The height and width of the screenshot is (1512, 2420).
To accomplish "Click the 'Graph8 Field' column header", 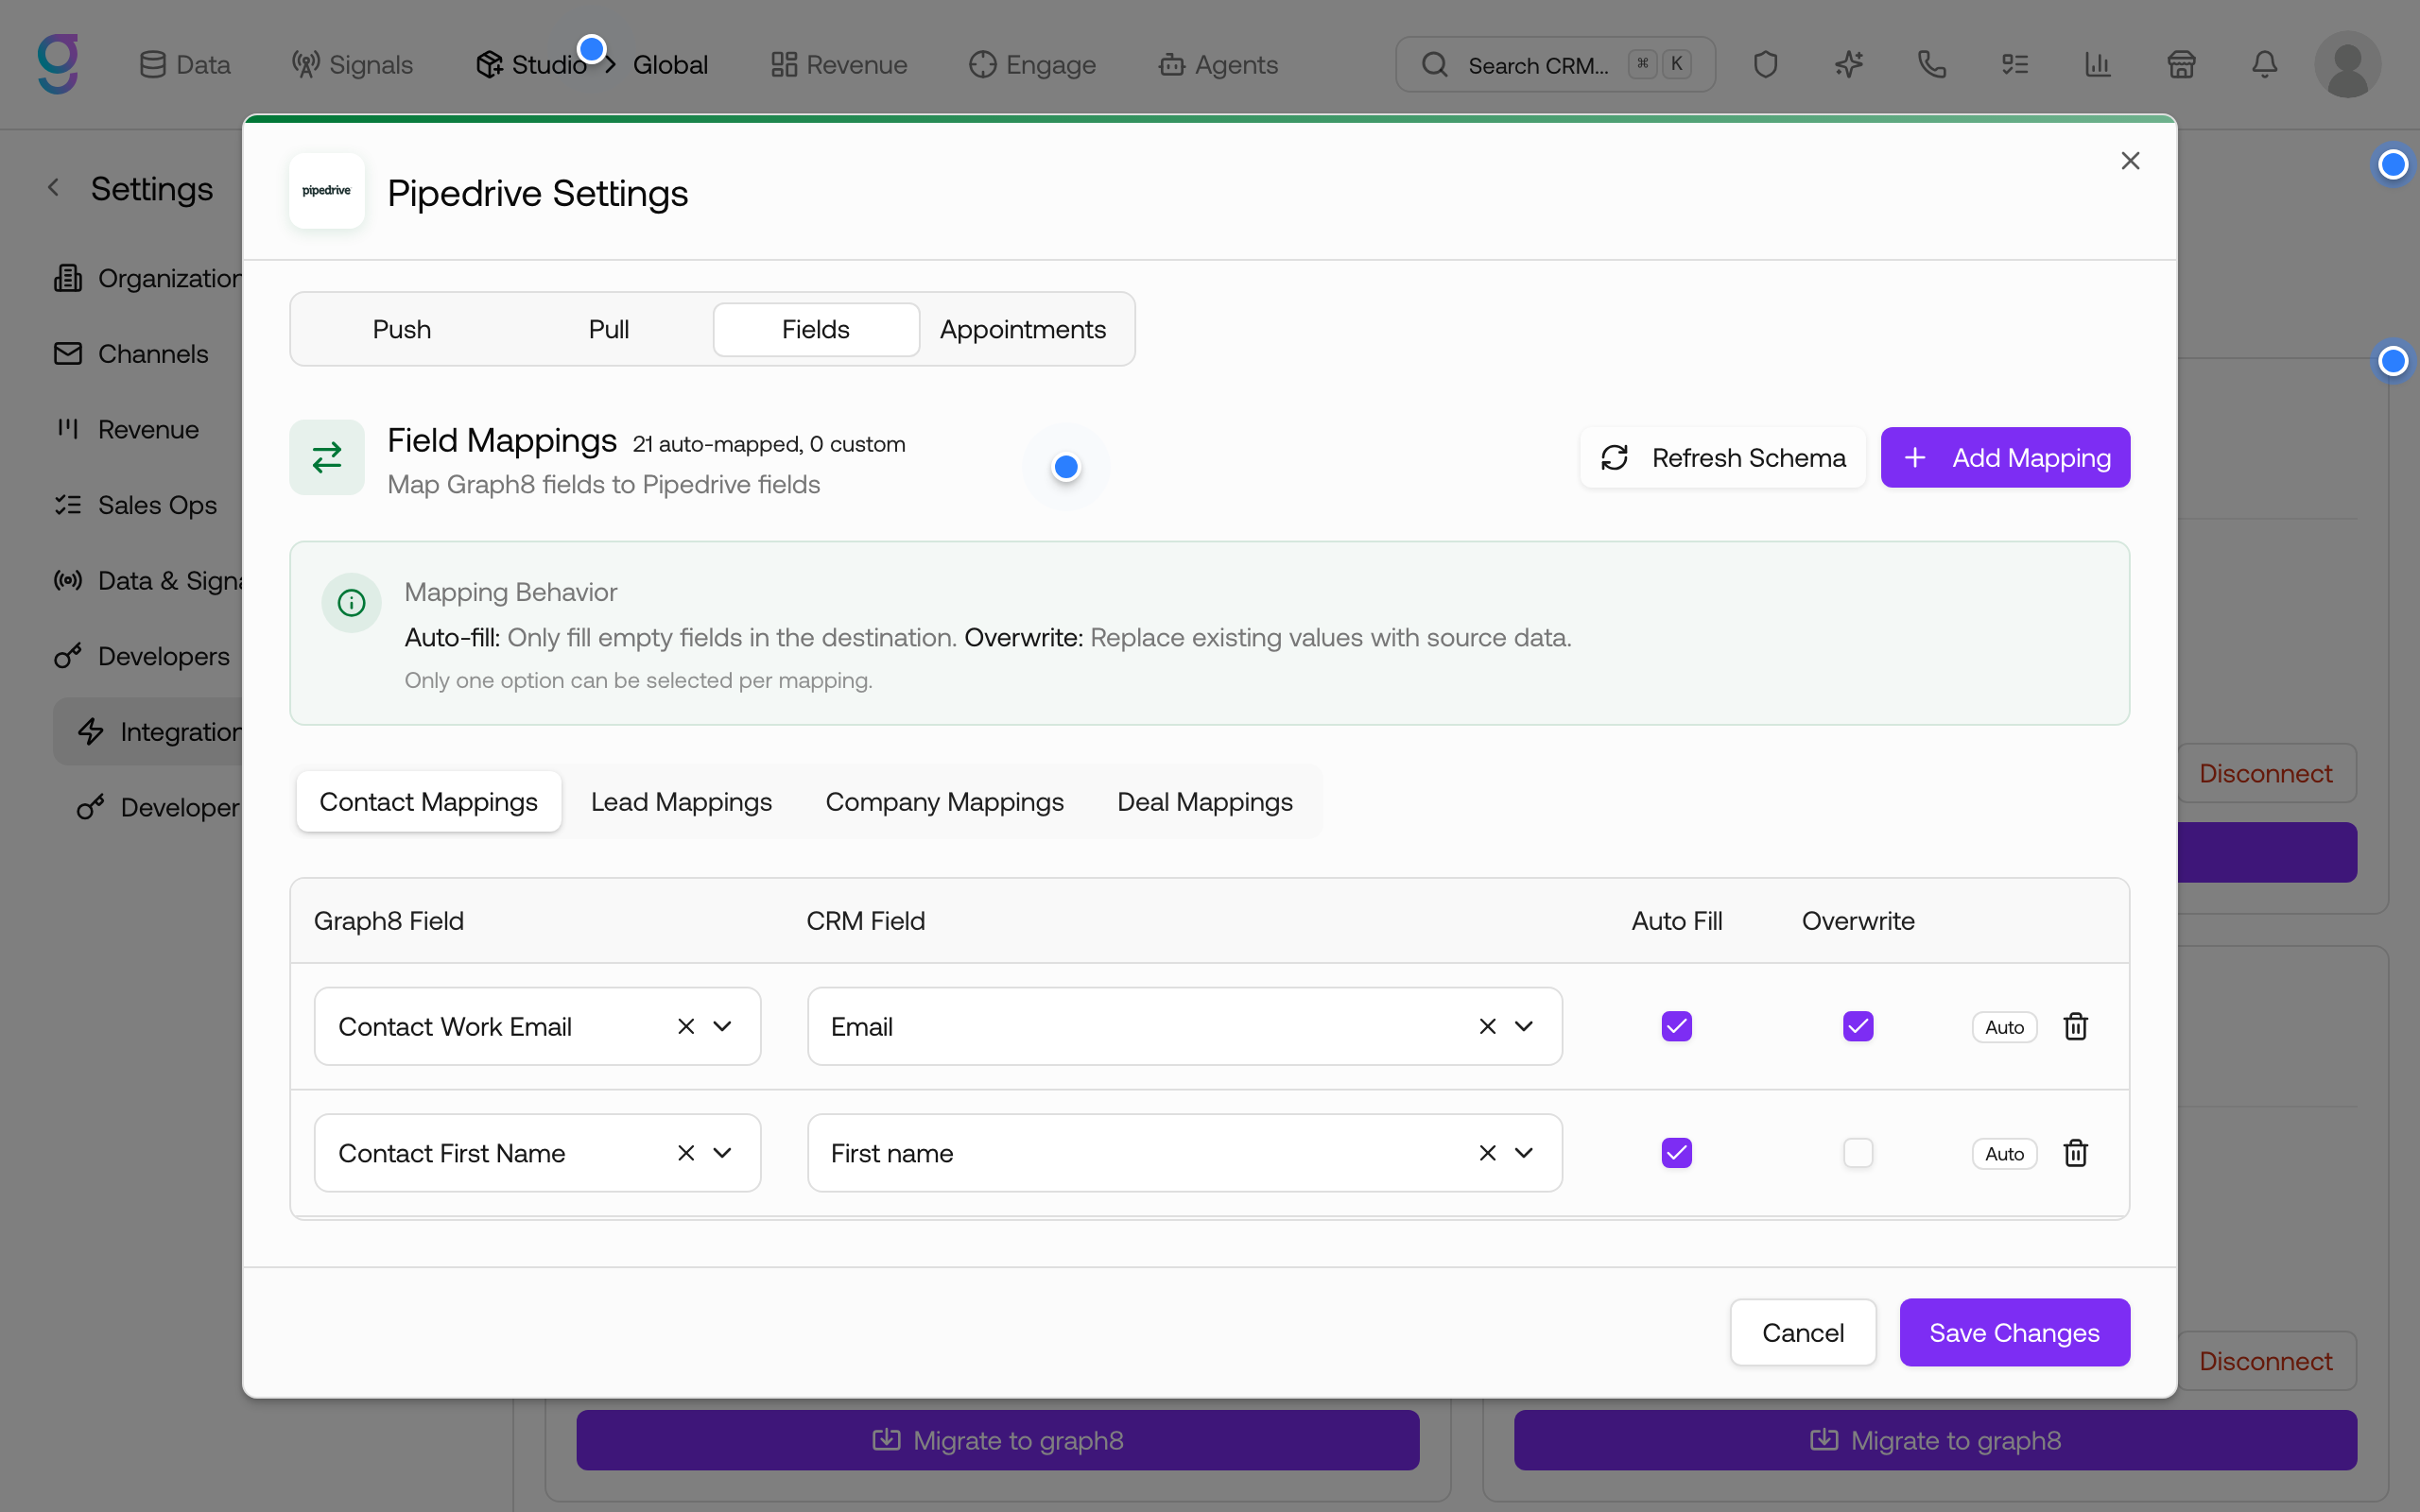I will (389, 920).
